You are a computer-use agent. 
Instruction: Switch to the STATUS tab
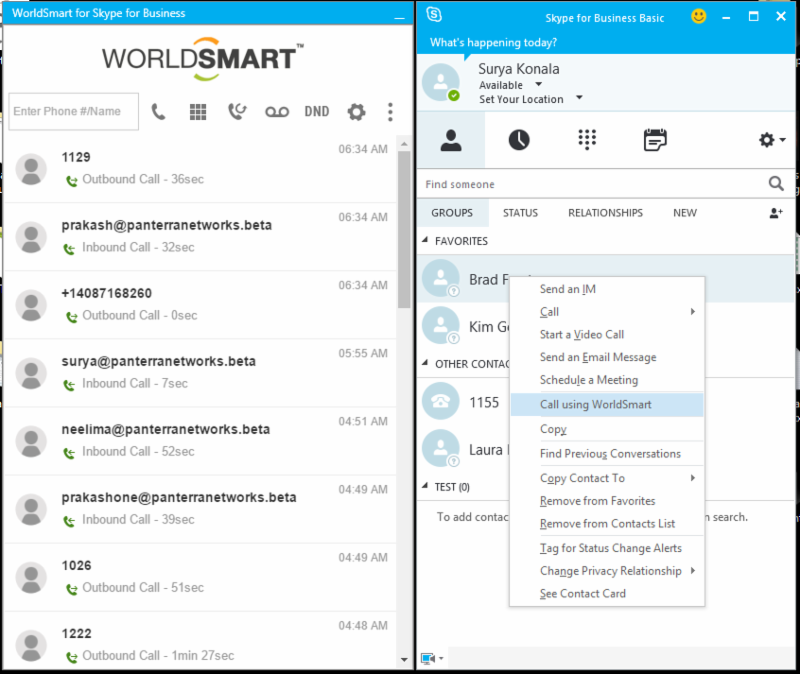click(520, 213)
